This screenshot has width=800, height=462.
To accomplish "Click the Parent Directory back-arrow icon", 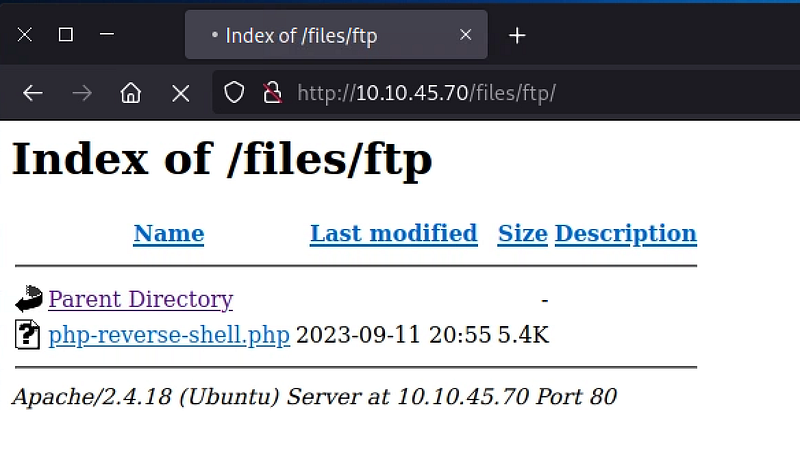I will coord(29,299).
